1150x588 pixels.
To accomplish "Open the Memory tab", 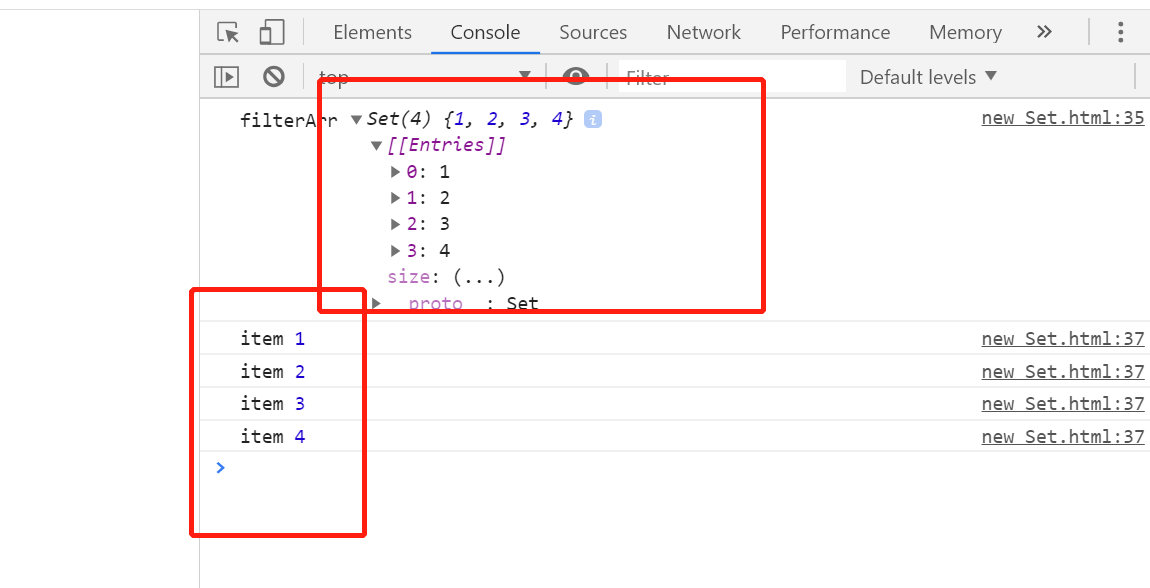I will 965,32.
